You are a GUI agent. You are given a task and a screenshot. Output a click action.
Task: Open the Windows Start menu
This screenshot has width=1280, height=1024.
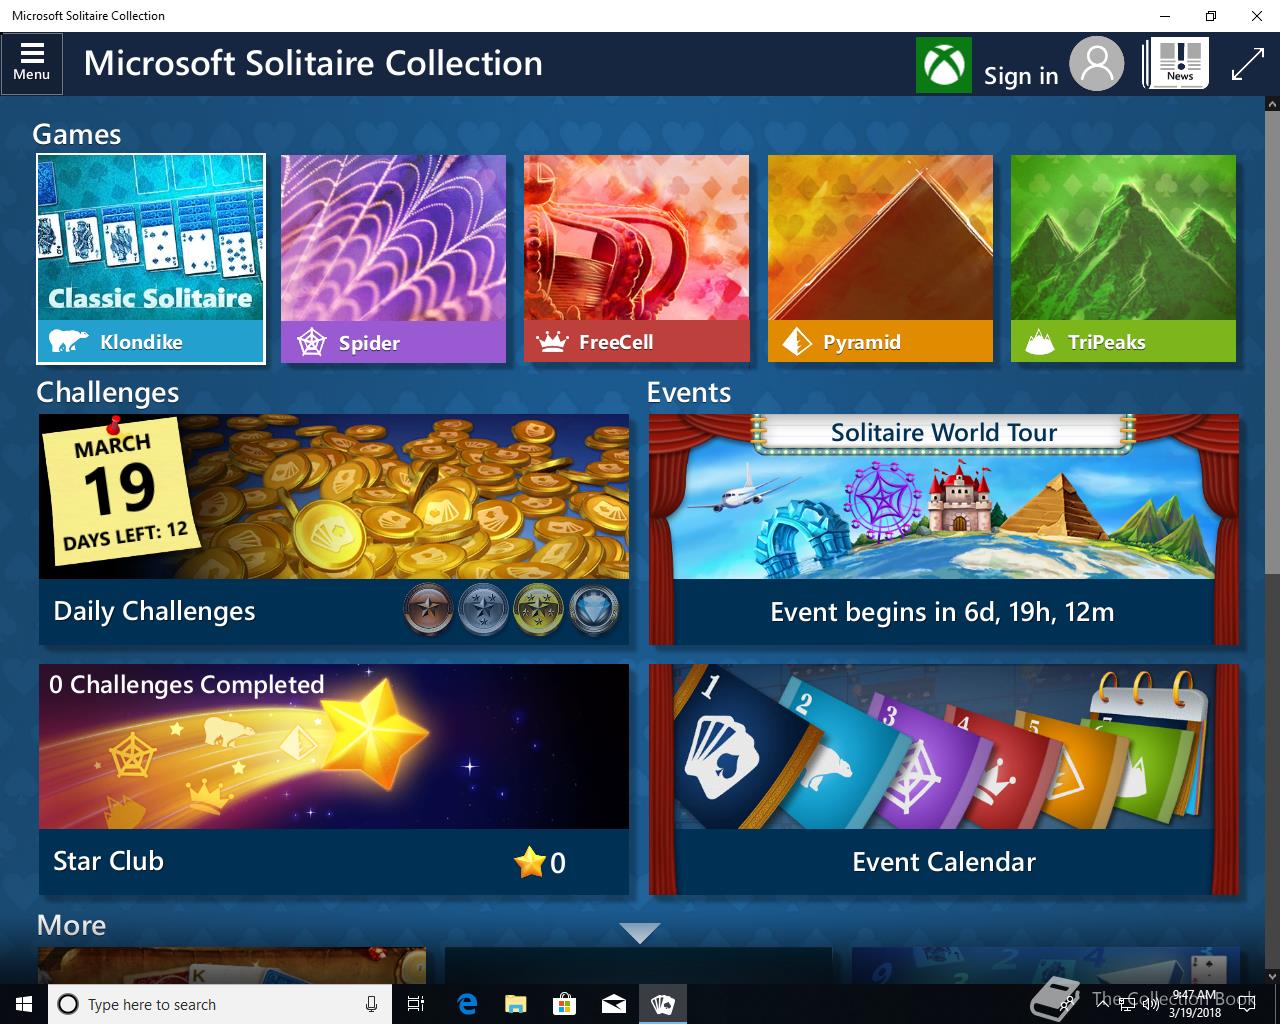[x=24, y=1004]
